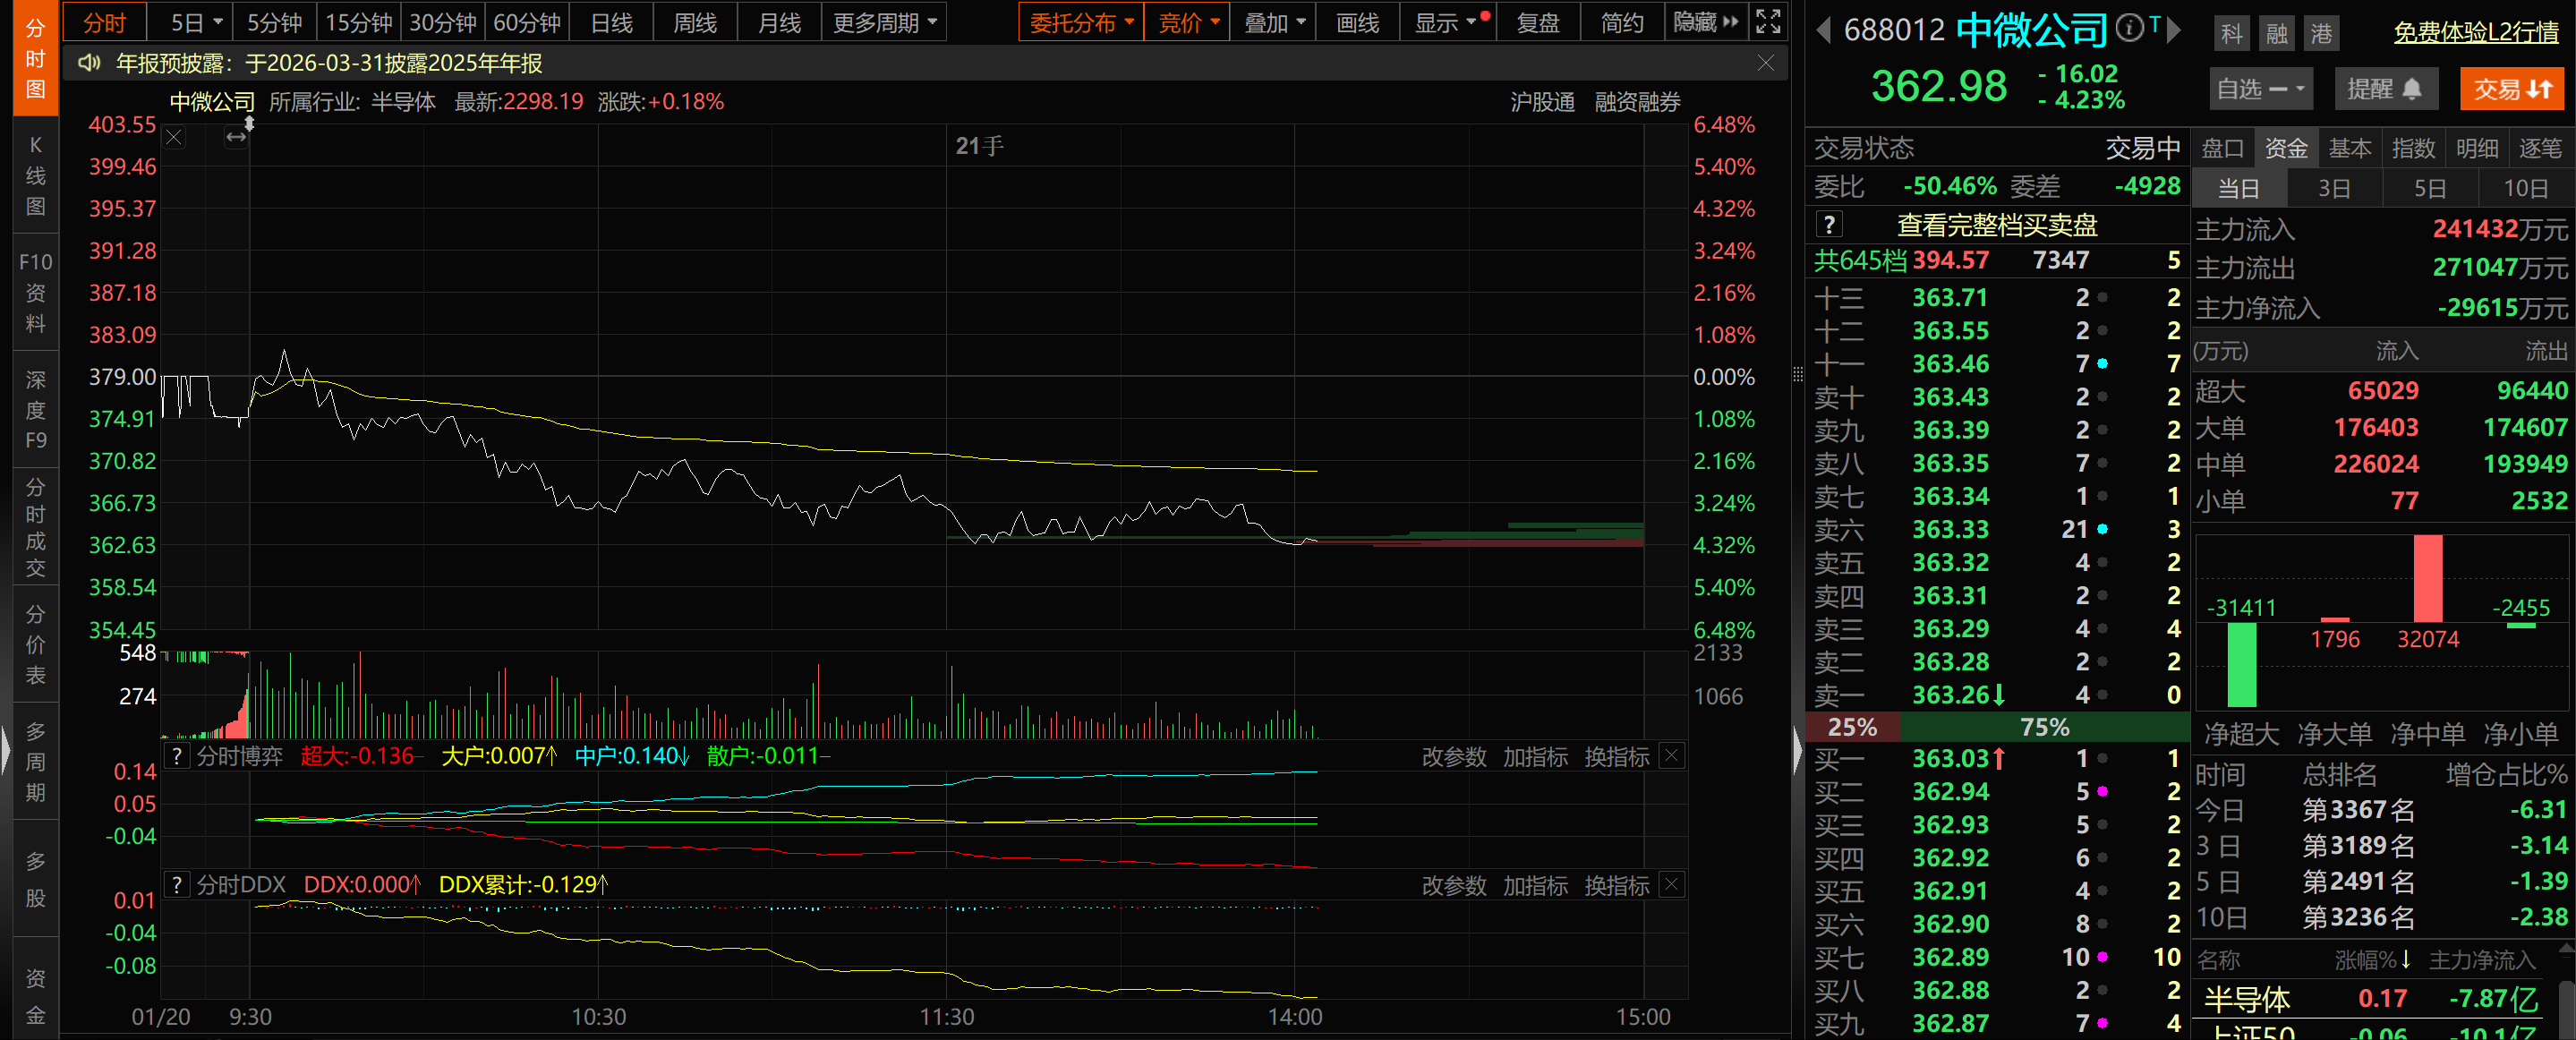The height and width of the screenshot is (1040, 2576).
Task: Expand the 更多周期 dropdown
Action: click(884, 22)
